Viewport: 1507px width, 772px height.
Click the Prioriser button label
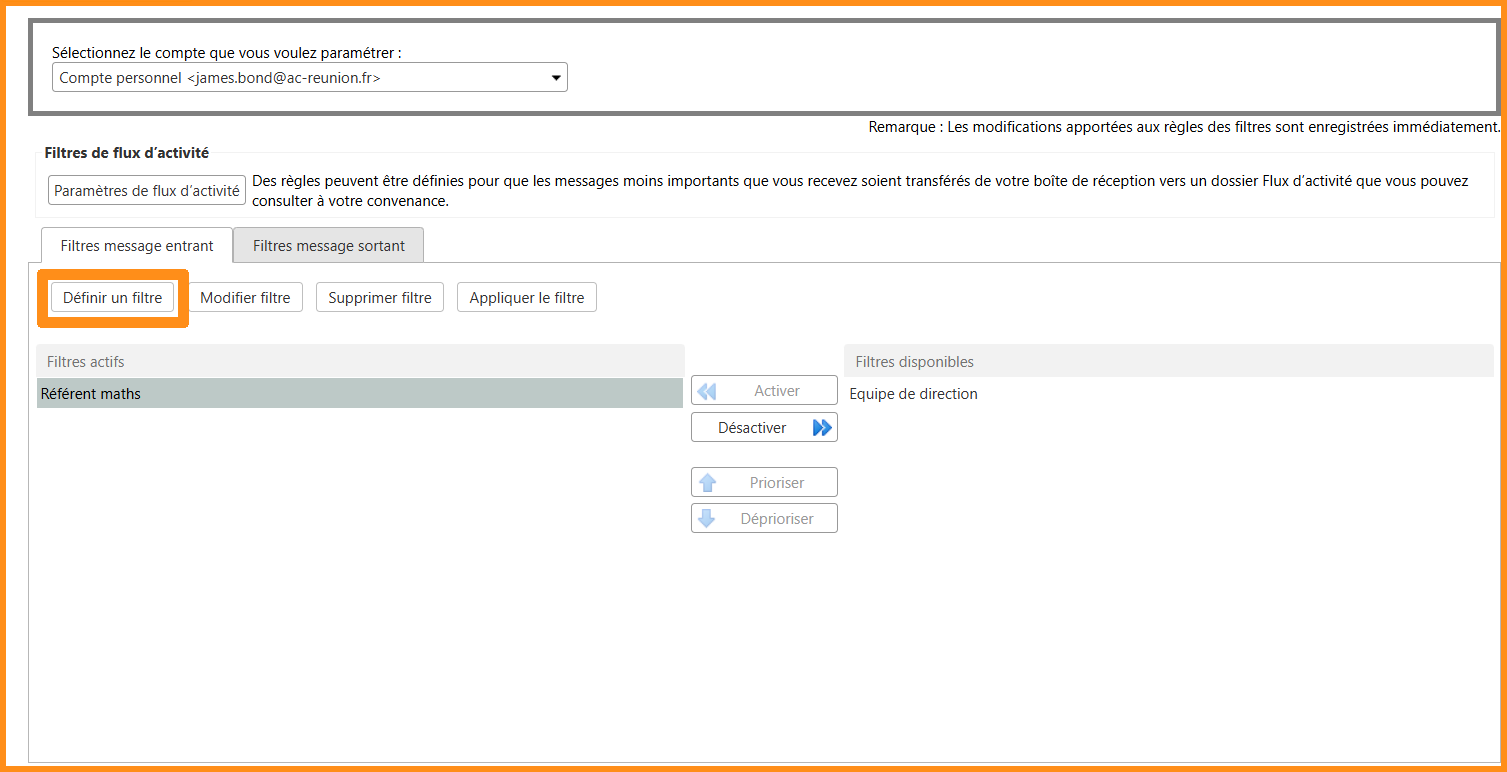pyautogui.click(x=777, y=483)
